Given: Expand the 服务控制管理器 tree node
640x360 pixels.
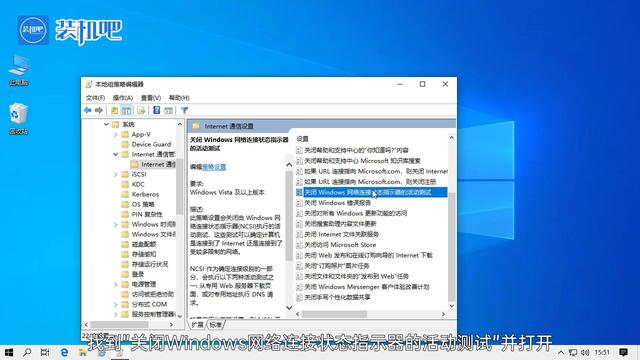Looking at the screenshot, I should [x=116, y=314].
